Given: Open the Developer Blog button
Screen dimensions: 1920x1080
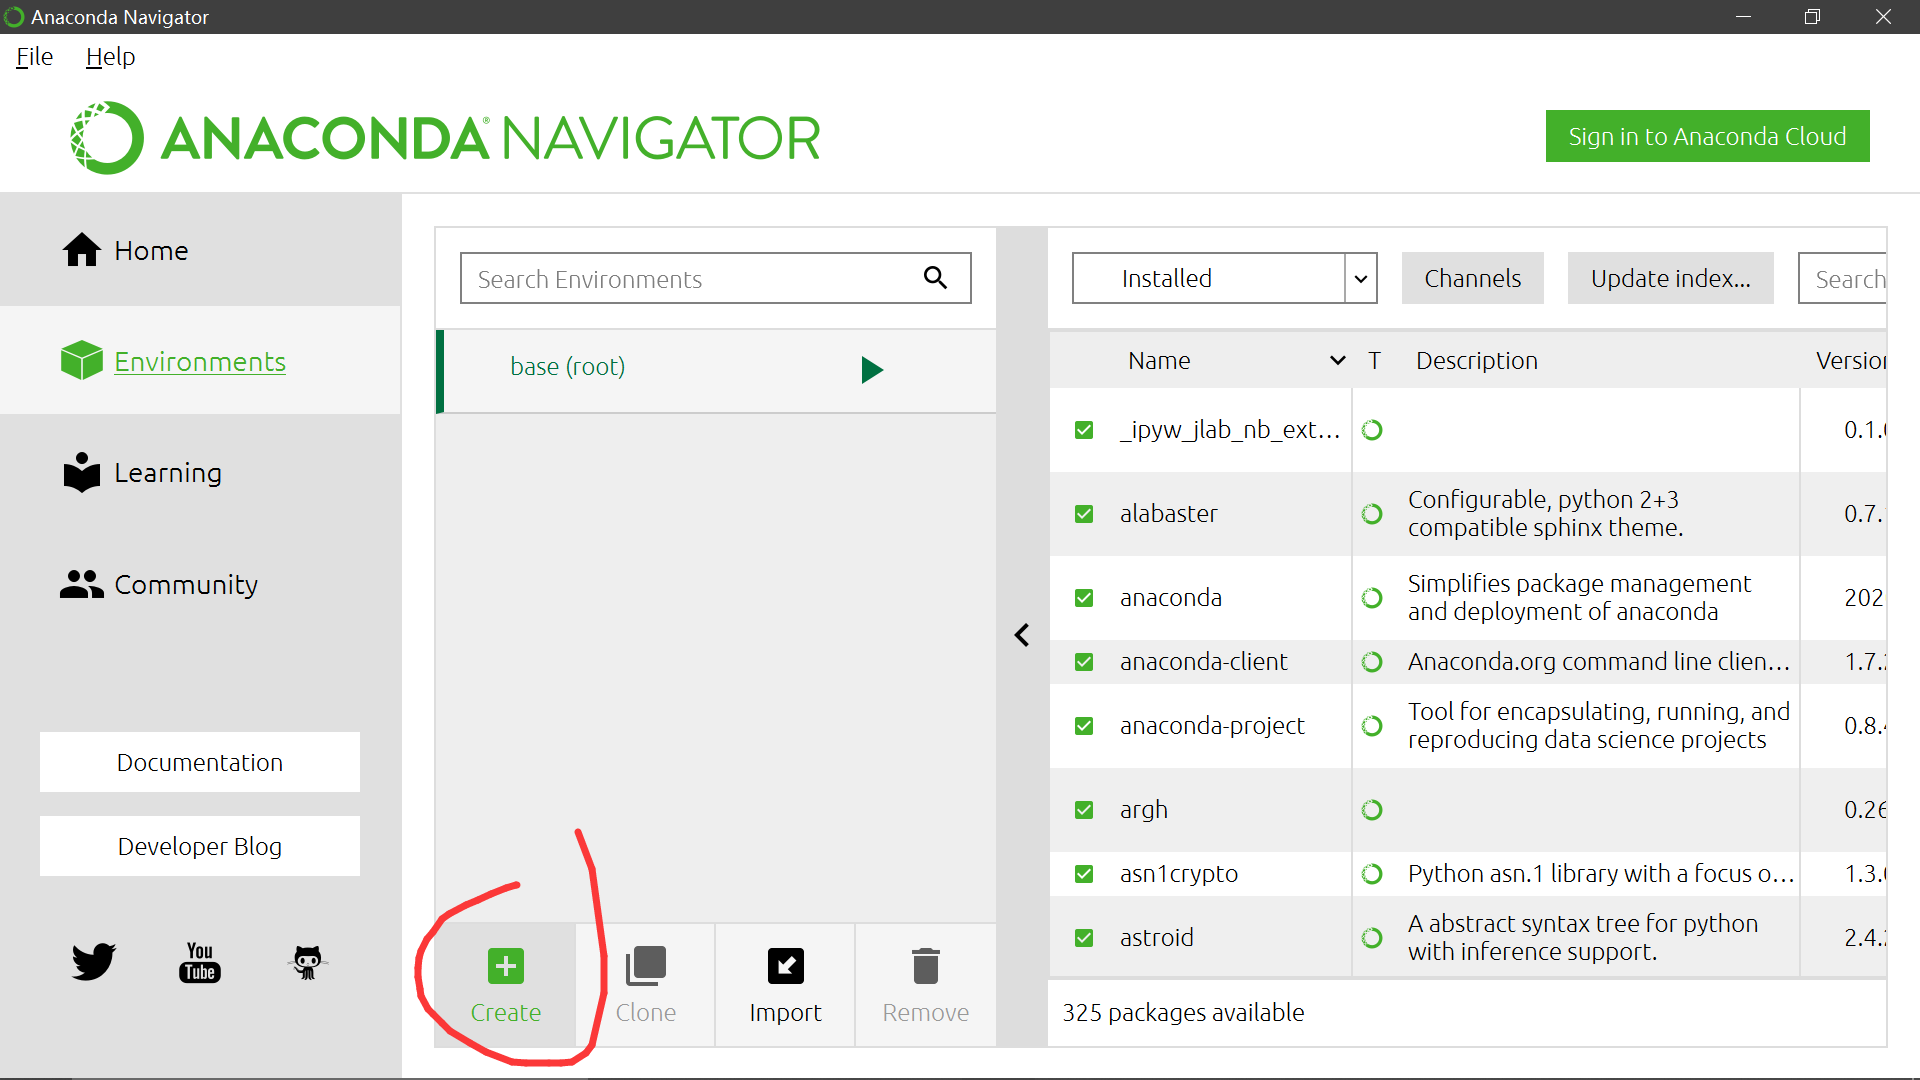Looking at the screenshot, I should (x=200, y=846).
